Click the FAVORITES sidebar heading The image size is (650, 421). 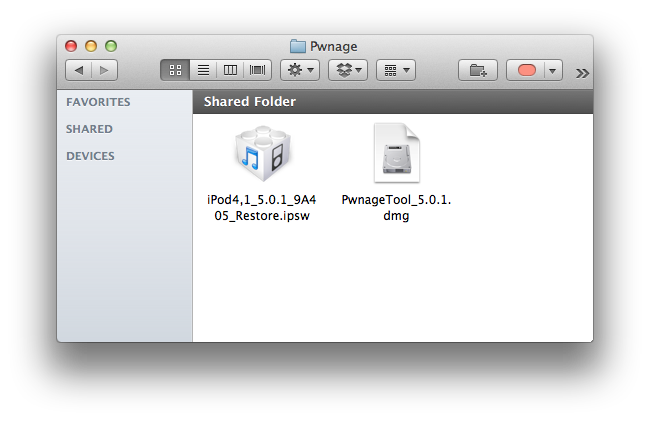(x=98, y=102)
